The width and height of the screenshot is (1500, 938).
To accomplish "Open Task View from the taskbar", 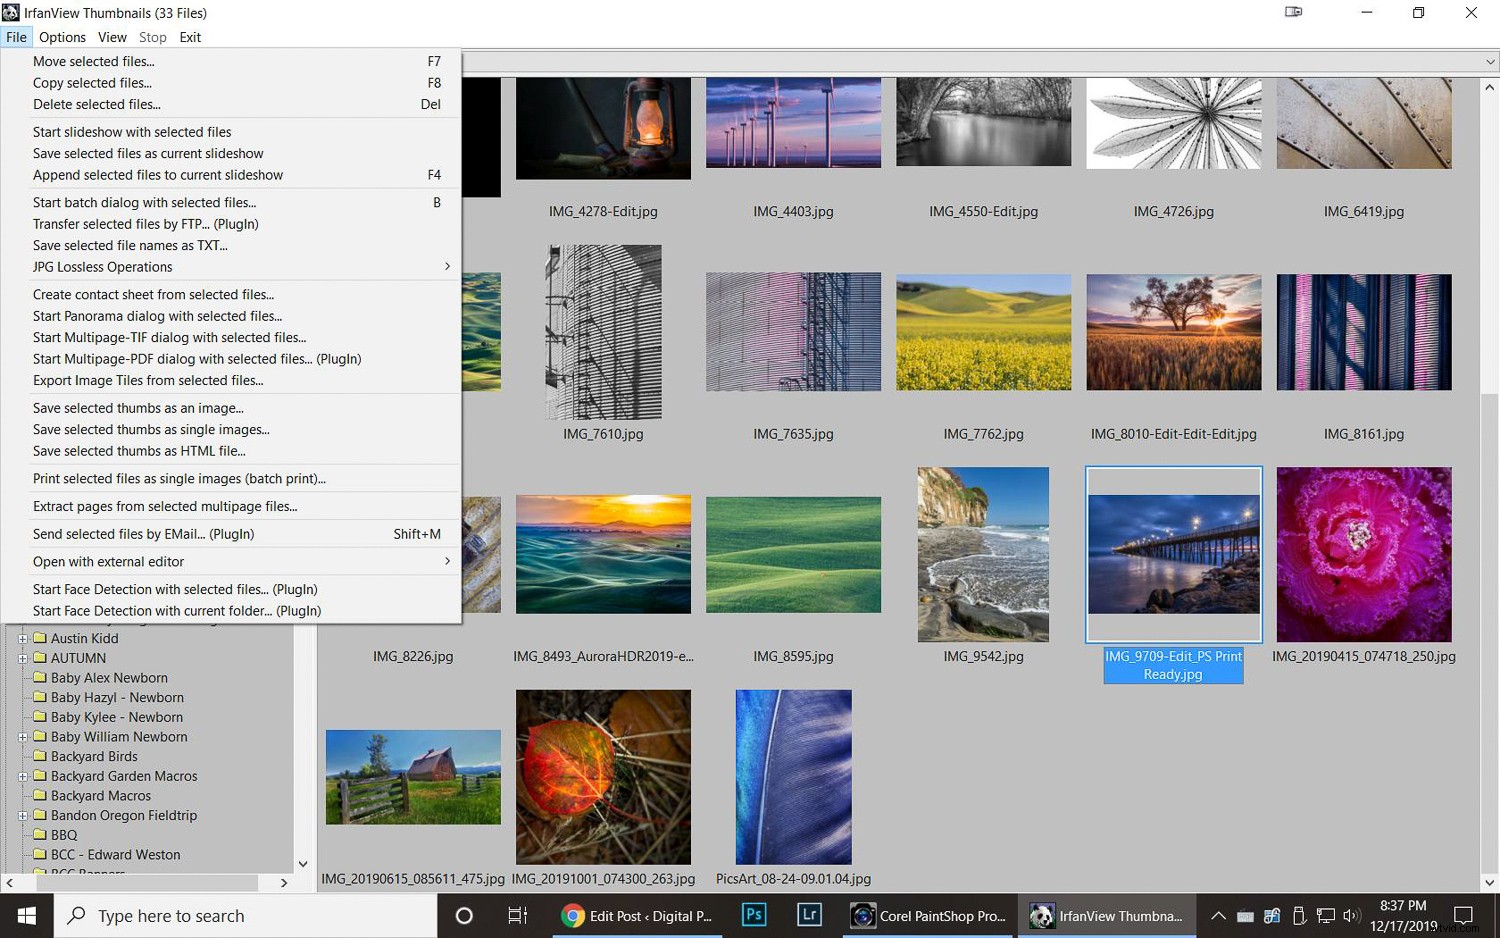I will click(516, 915).
